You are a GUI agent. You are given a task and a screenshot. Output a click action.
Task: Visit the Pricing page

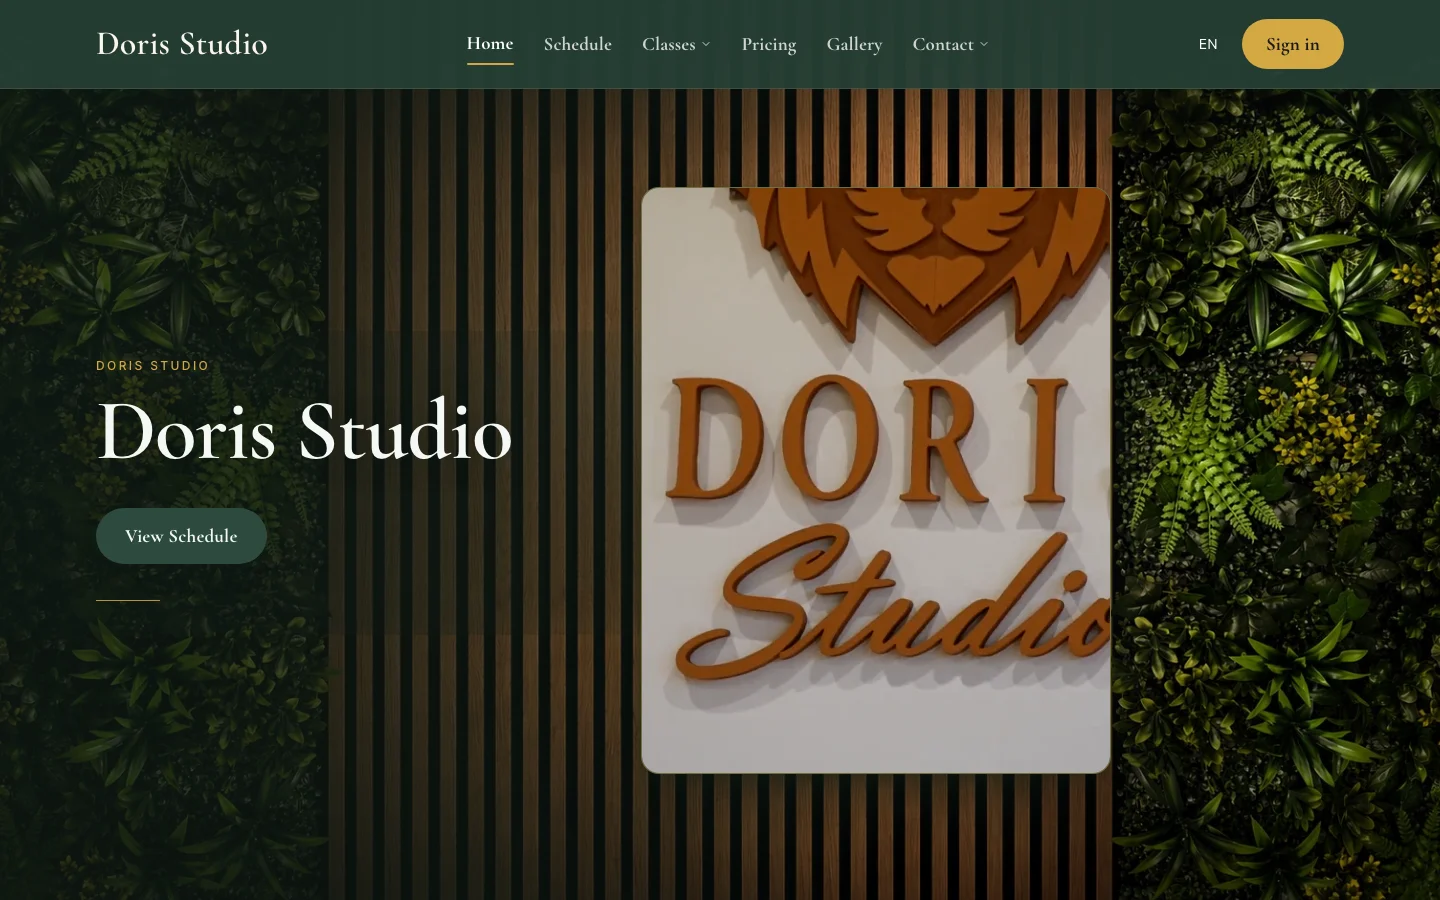tap(769, 44)
